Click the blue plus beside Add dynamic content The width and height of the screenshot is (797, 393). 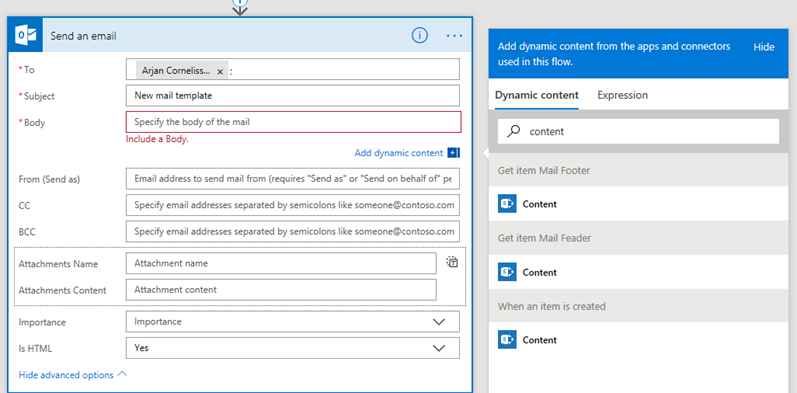tap(453, 153)
